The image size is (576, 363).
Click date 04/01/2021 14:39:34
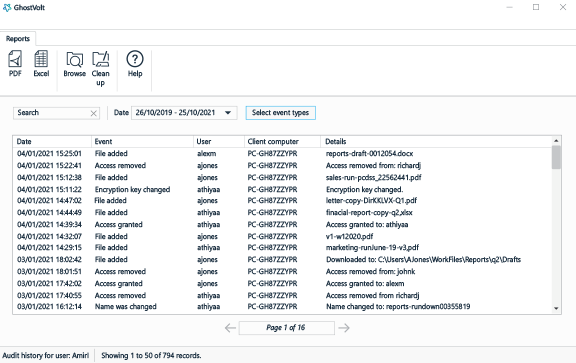49,224
